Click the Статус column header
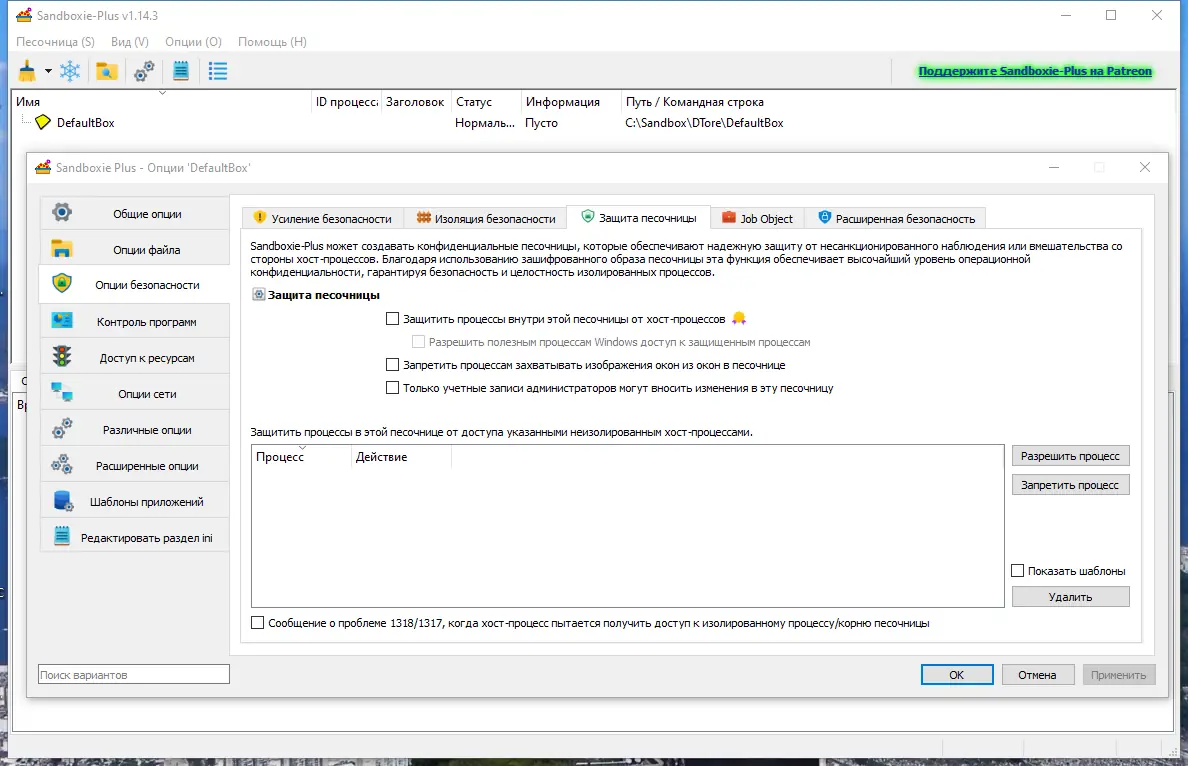The width and height of the screenshot is (1188, 766). 486,102
